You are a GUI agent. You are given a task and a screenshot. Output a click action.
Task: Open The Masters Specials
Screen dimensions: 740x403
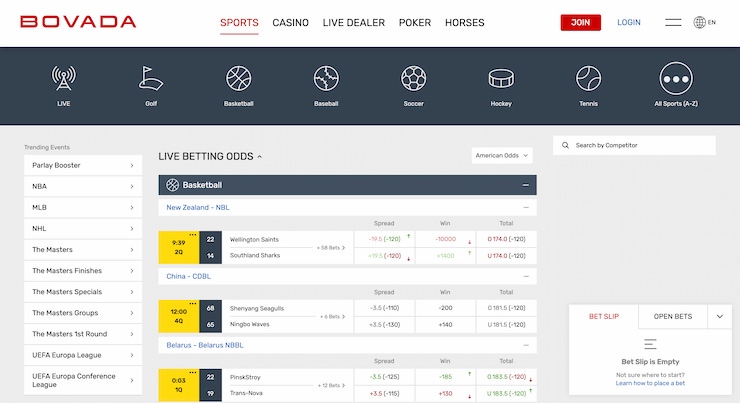(83, 292)
